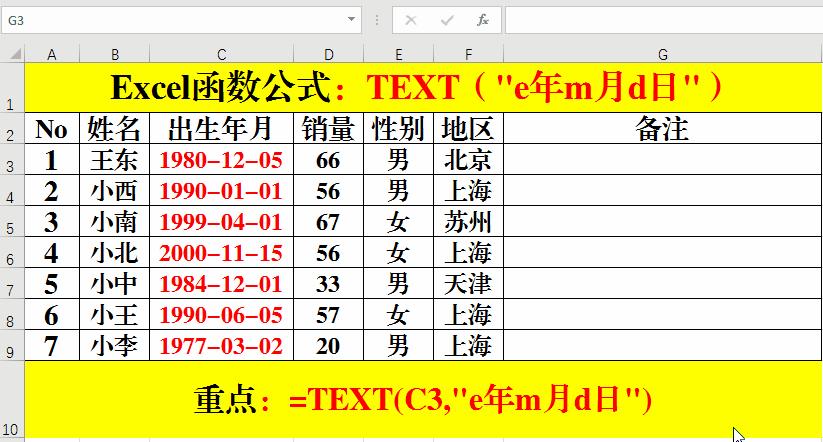
Task: Click the Name Box showing G3
Action: (181, 20)
